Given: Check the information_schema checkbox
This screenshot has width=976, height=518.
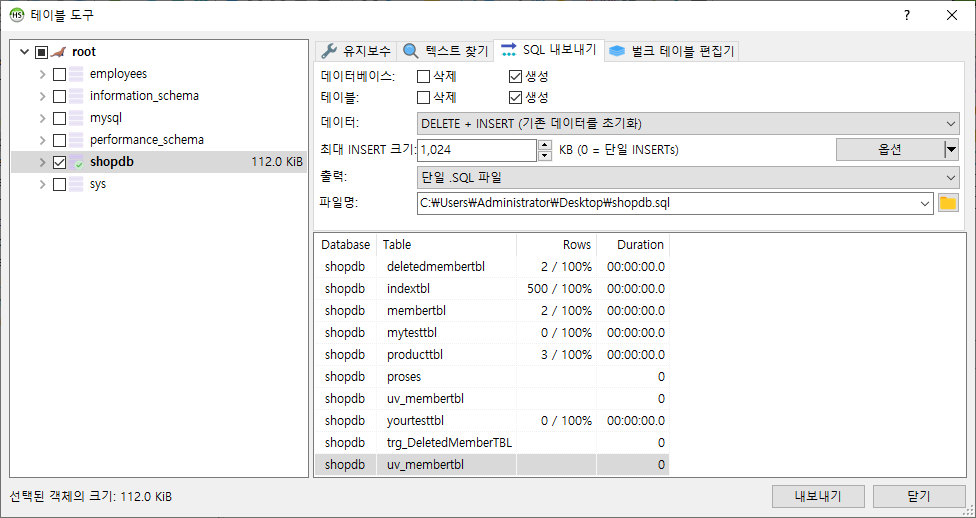Looking at the screenshot, I should coord(59,97).
